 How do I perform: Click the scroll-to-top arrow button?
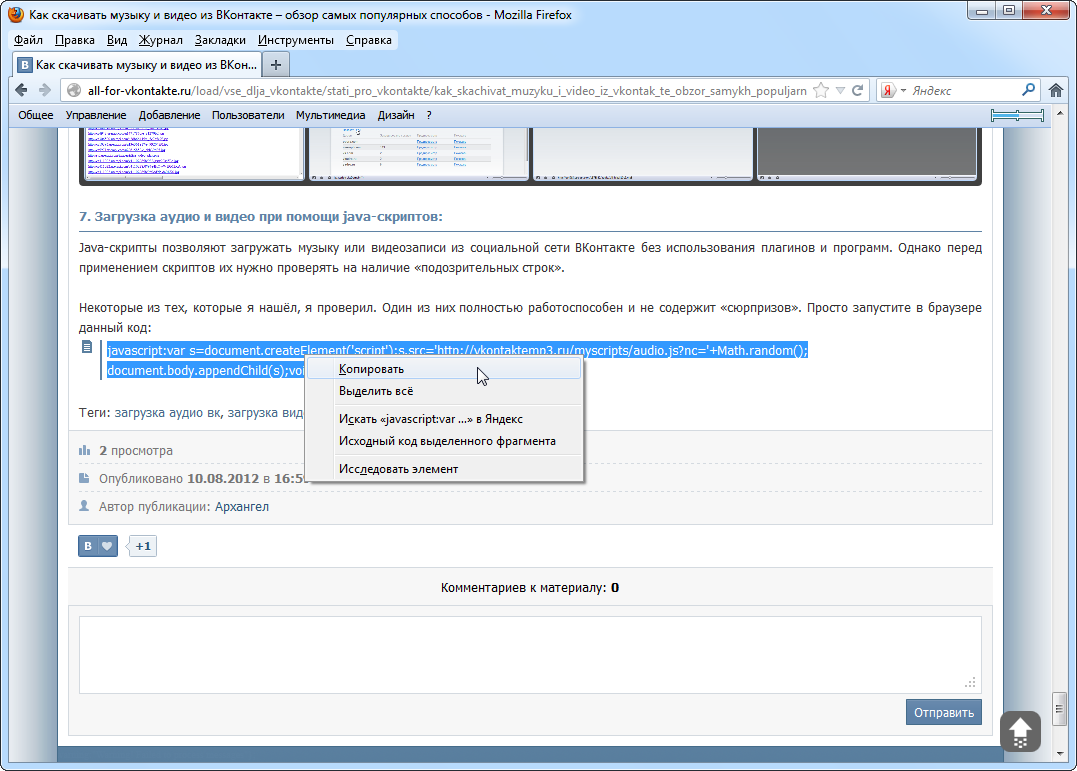1020,732
